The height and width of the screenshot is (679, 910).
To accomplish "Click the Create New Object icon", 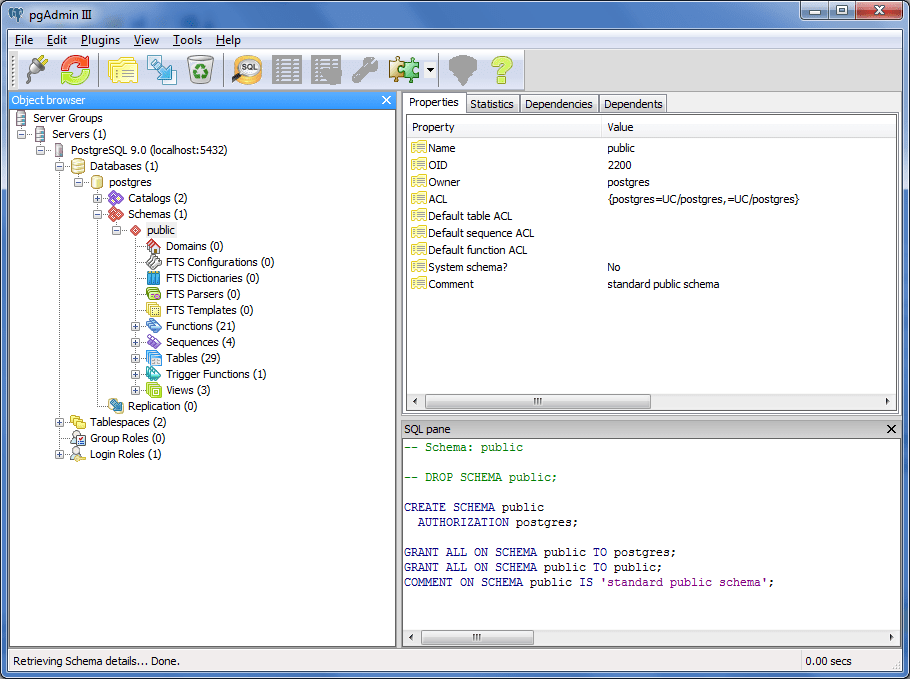I will 162,70.
